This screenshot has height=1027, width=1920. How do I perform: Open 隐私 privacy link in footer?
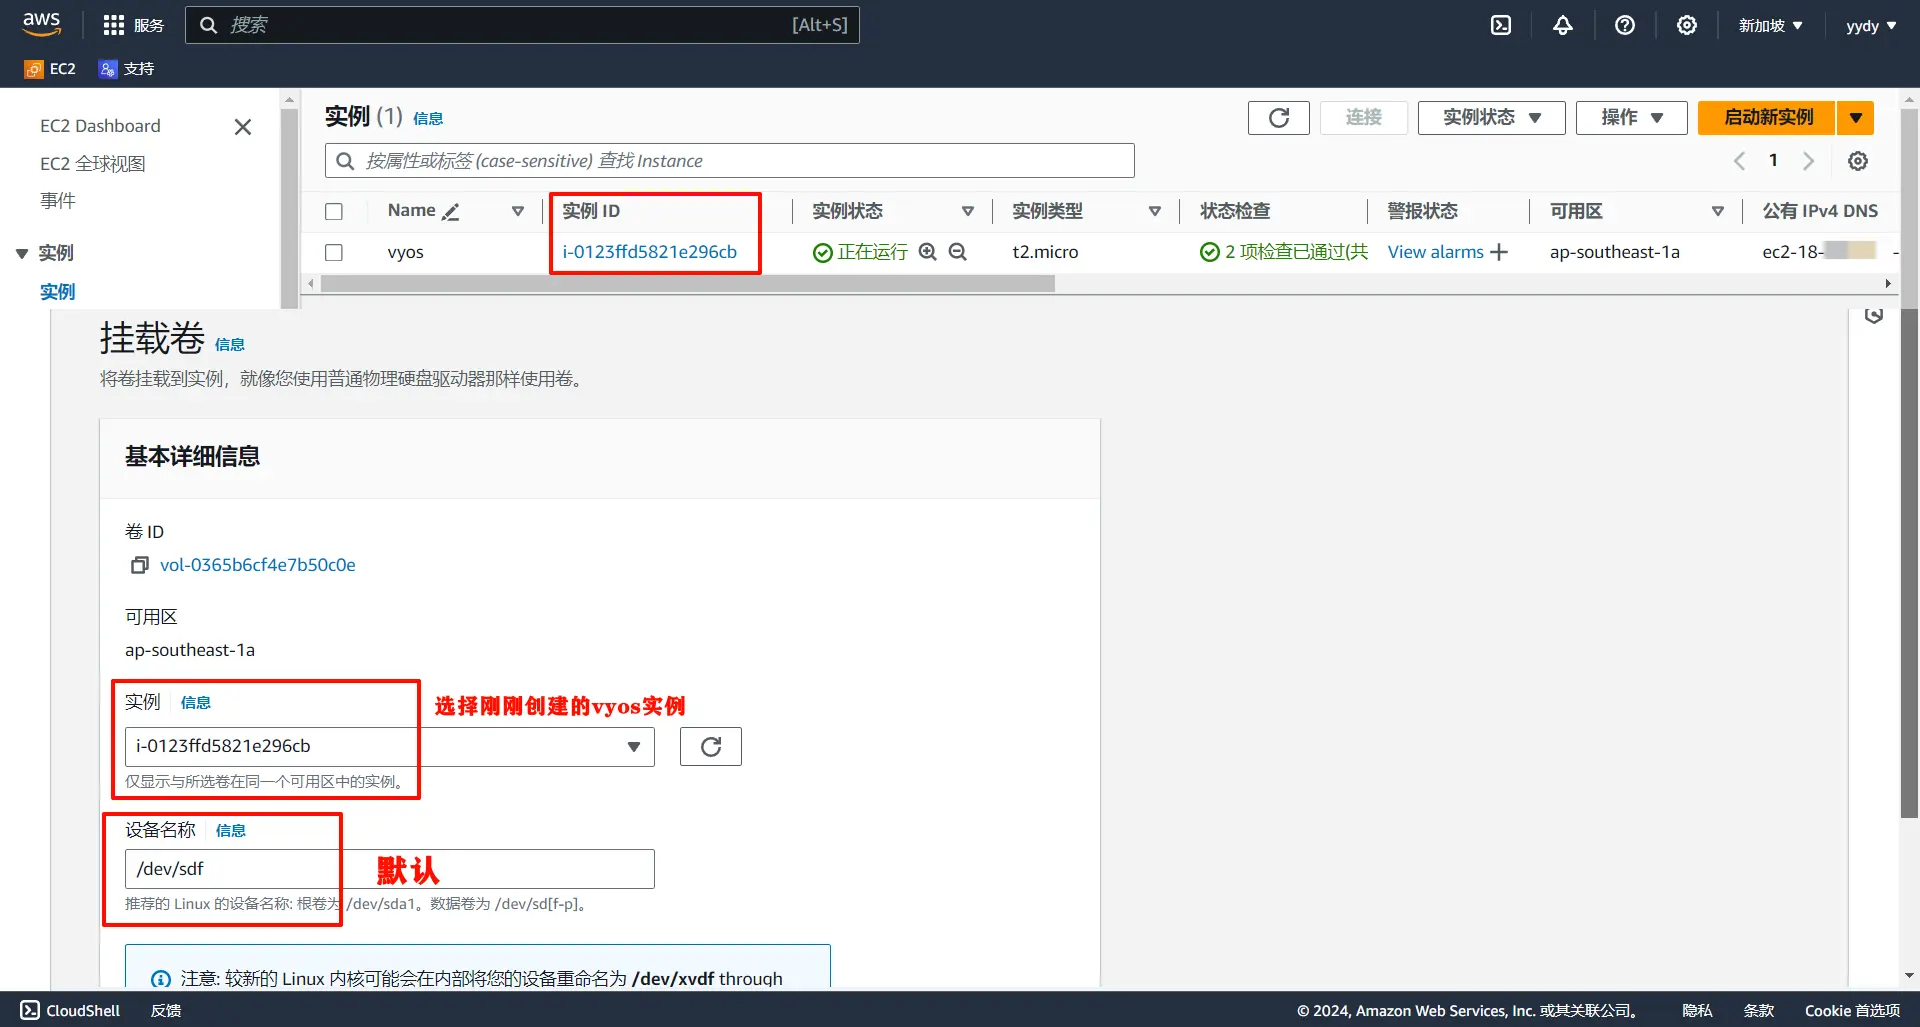pyautogui.click(x=1697, y=1010)
